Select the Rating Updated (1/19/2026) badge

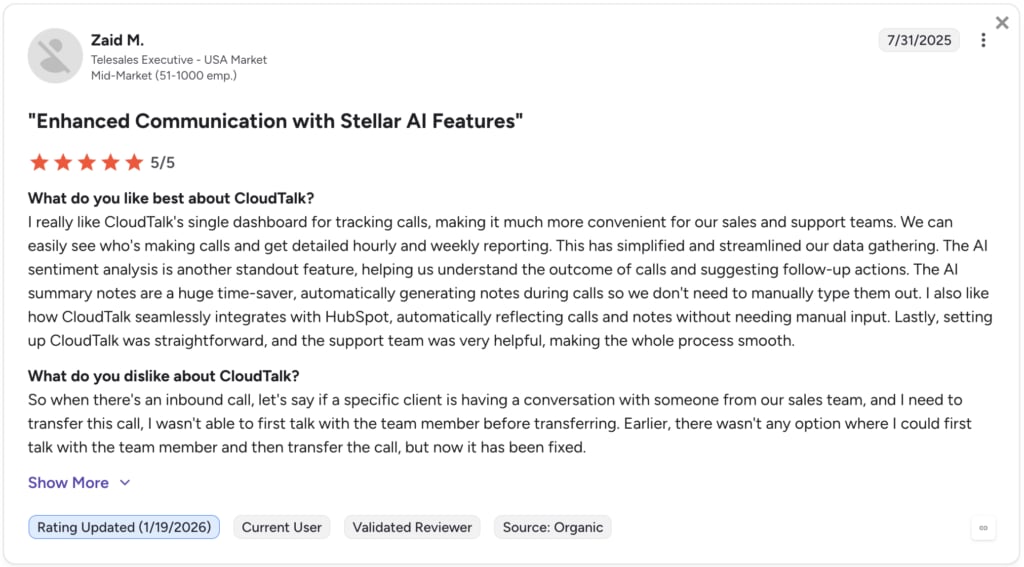coord(124,527)
